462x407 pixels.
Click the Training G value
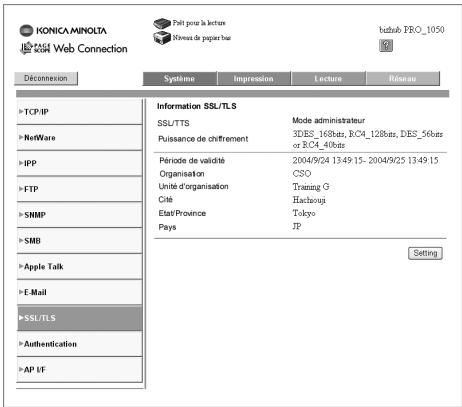(311, 187)
